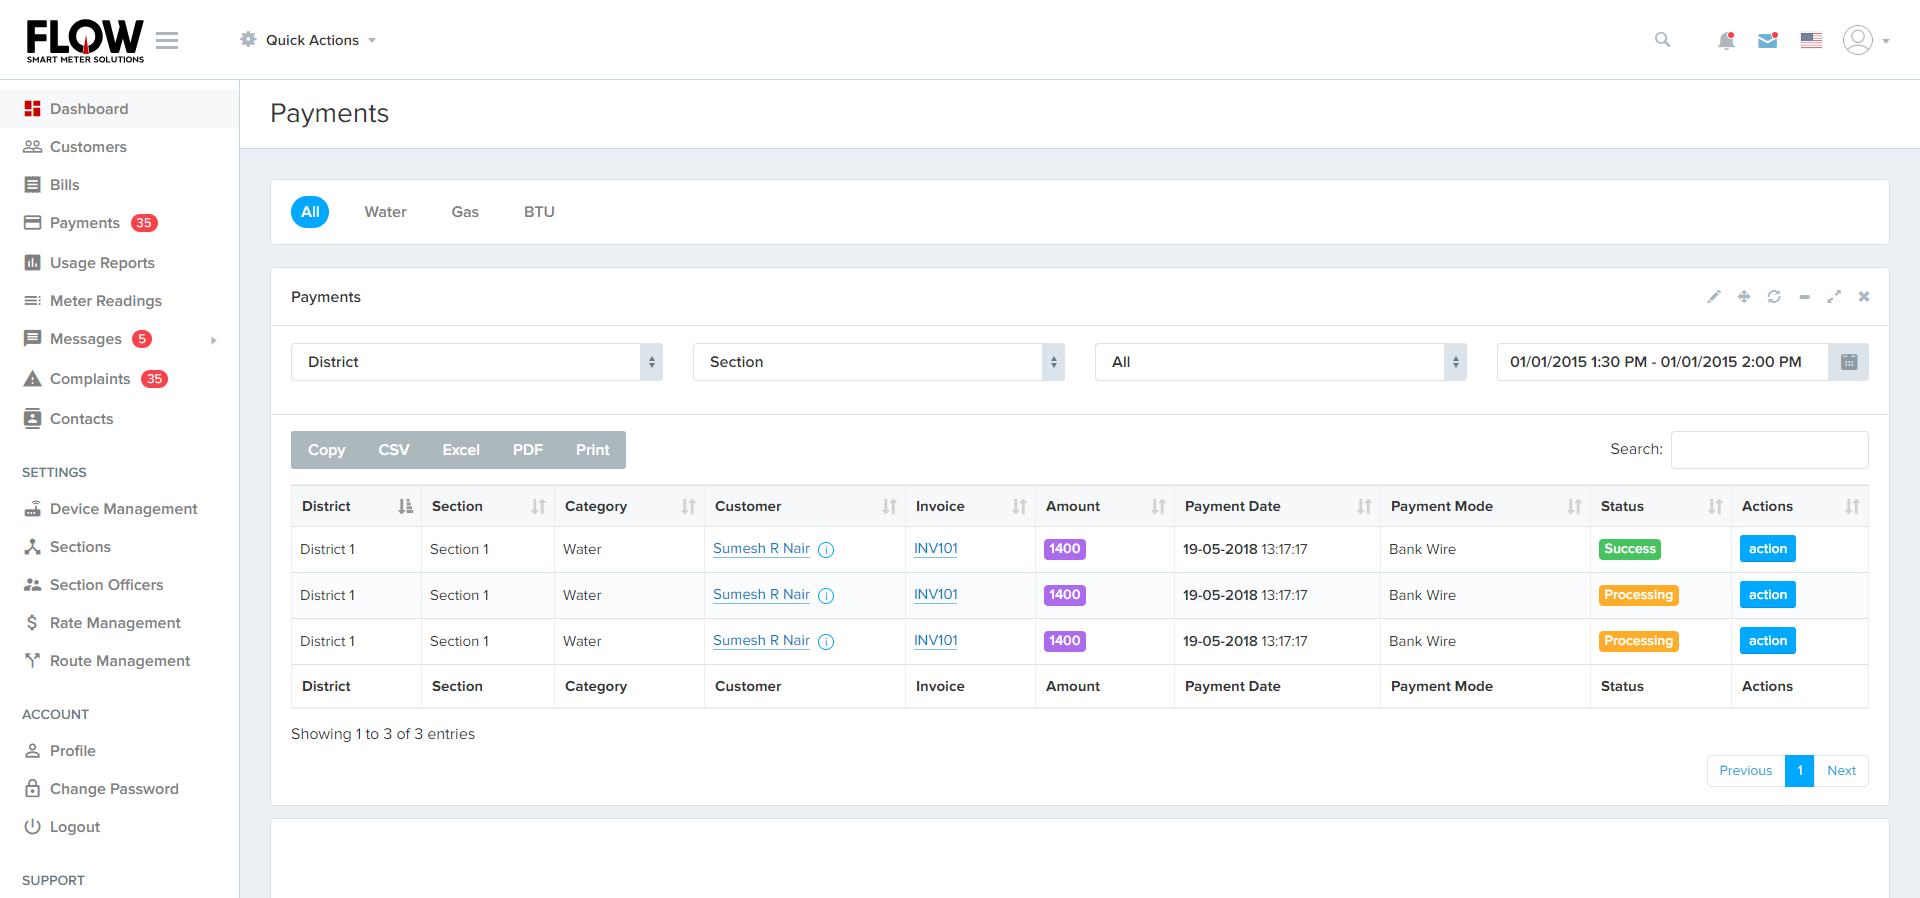Screen dimensions: 1920x898
Task: Click the pencil edit icon in Payments panel
Action: (x=1714, y=297)
